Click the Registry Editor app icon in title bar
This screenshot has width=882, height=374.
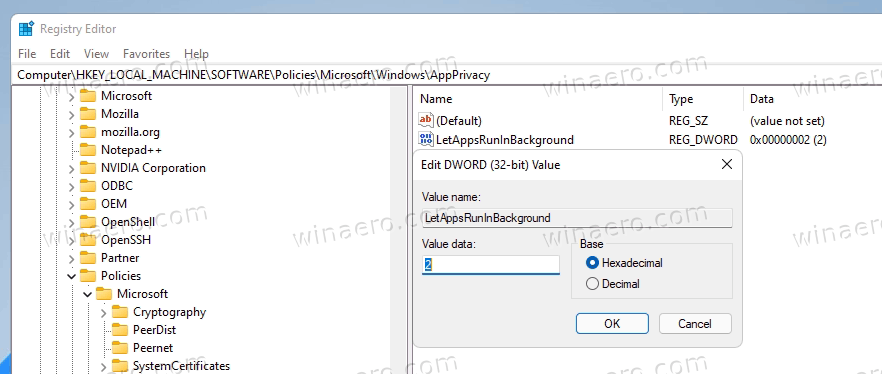point(26,29)
